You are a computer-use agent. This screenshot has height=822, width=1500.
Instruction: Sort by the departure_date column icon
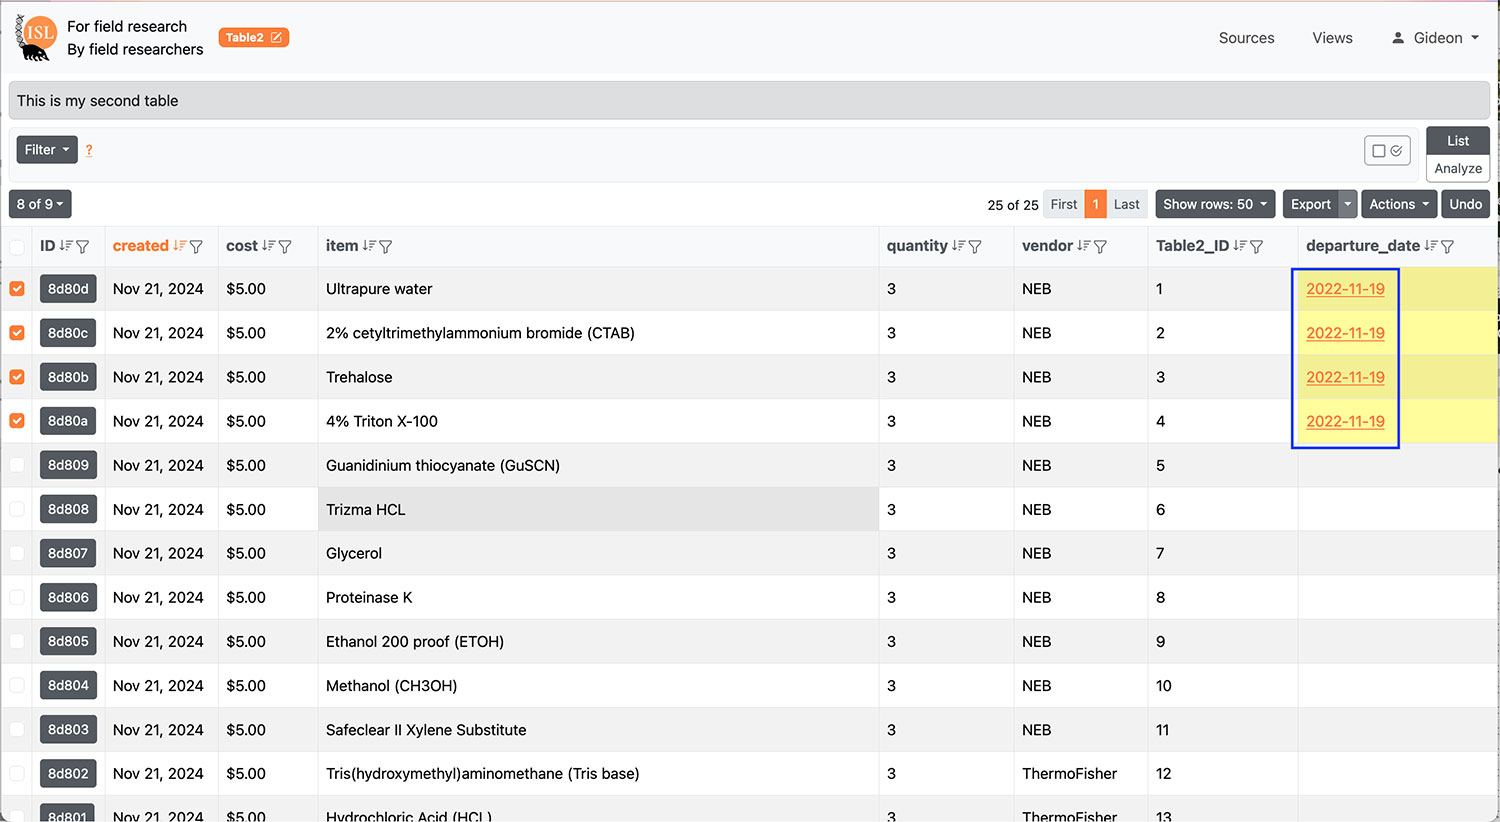point(1431,246)
